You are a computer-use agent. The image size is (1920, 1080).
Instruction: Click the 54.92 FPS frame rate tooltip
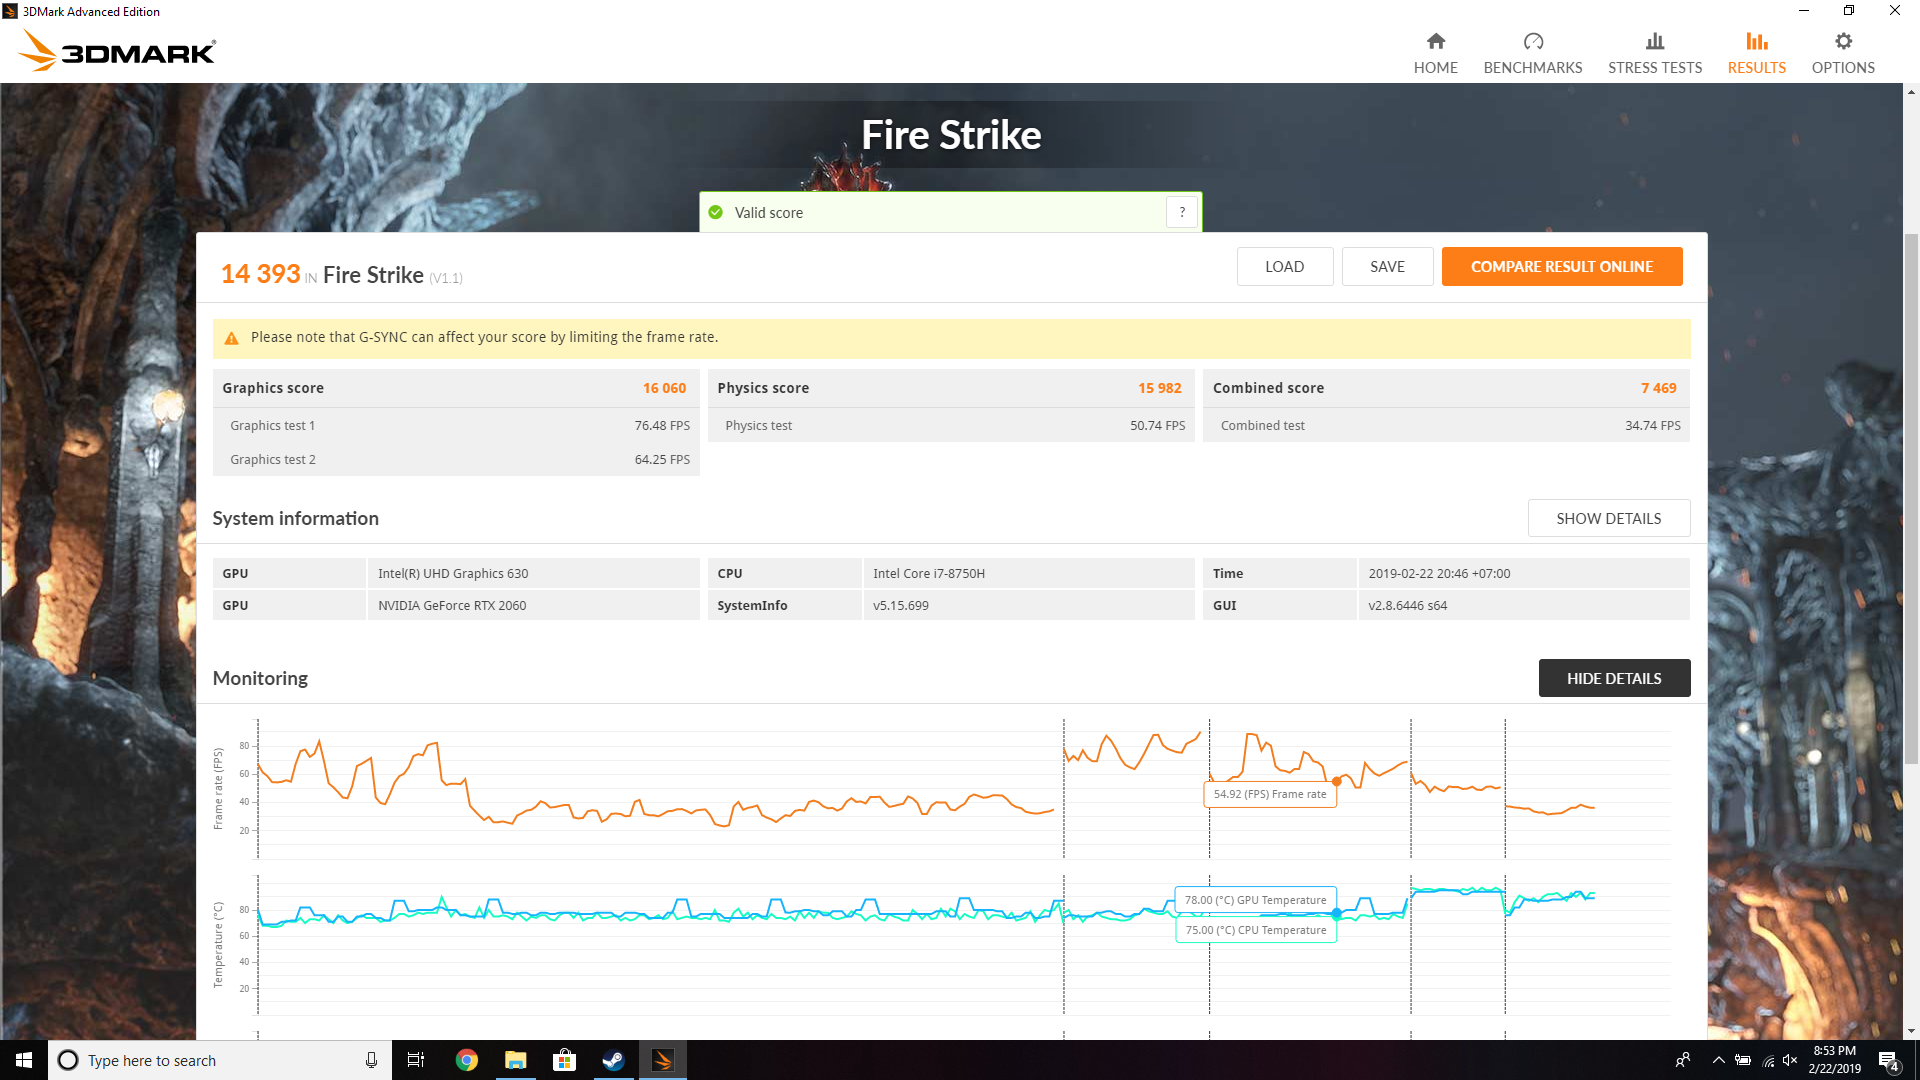pyautogui.click(x=1269, y=794)
